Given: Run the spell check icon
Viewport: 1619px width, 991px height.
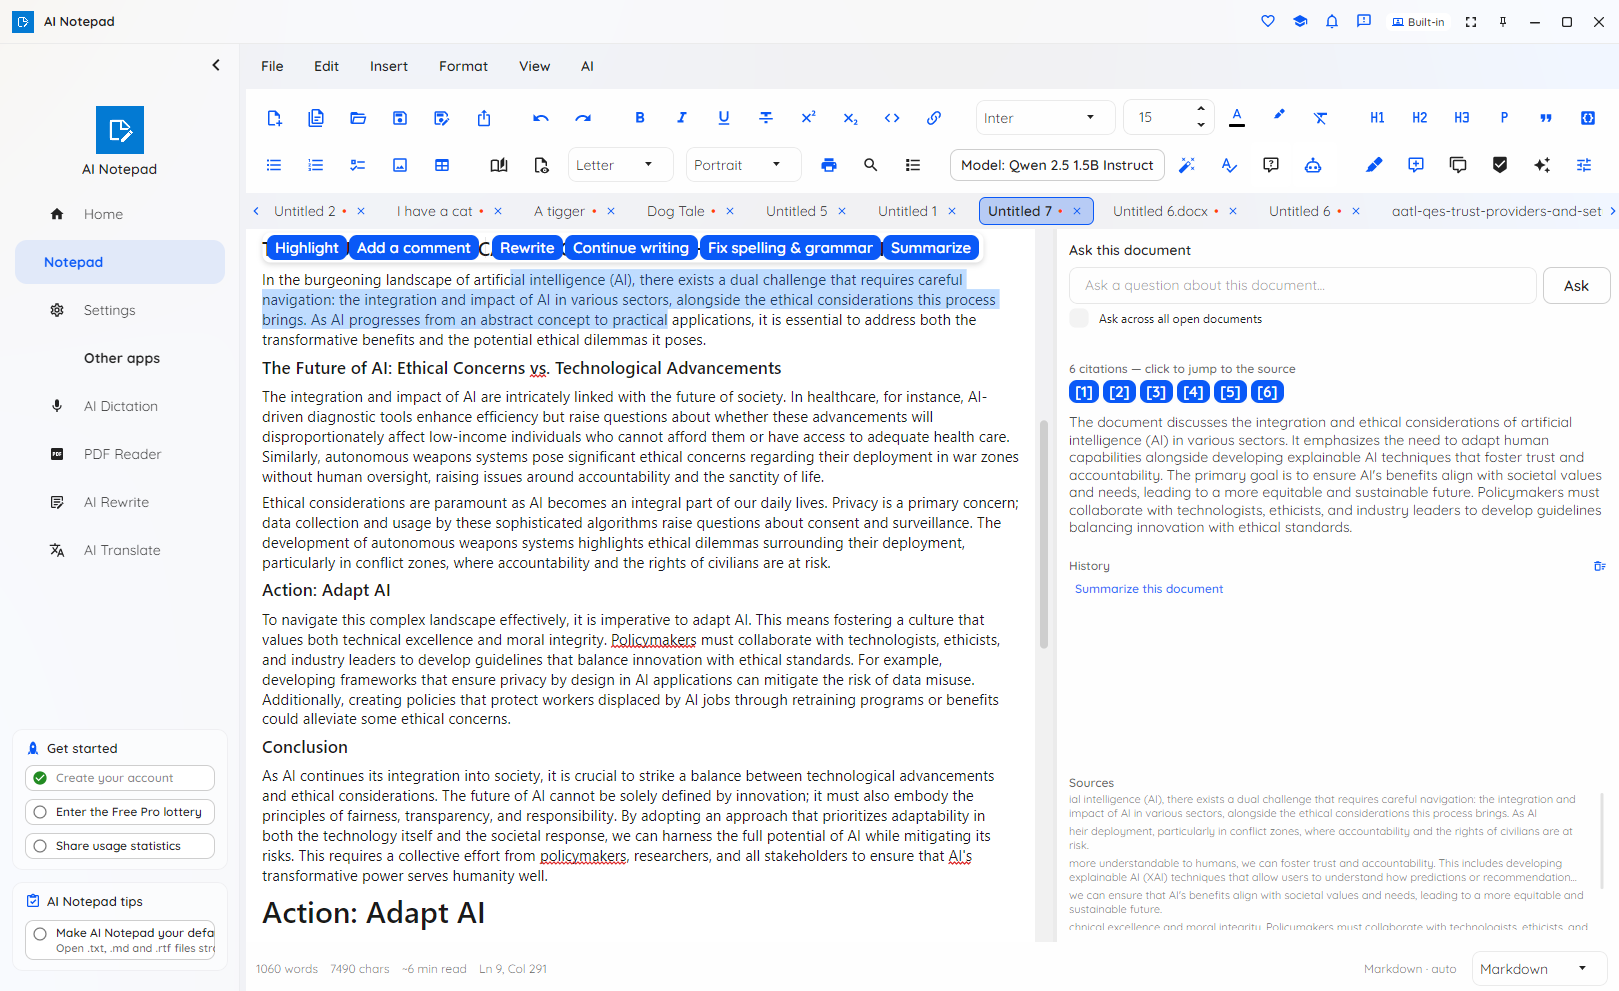Looking at the screenshot, I should pyautogui.click(x=1229, y=165).
